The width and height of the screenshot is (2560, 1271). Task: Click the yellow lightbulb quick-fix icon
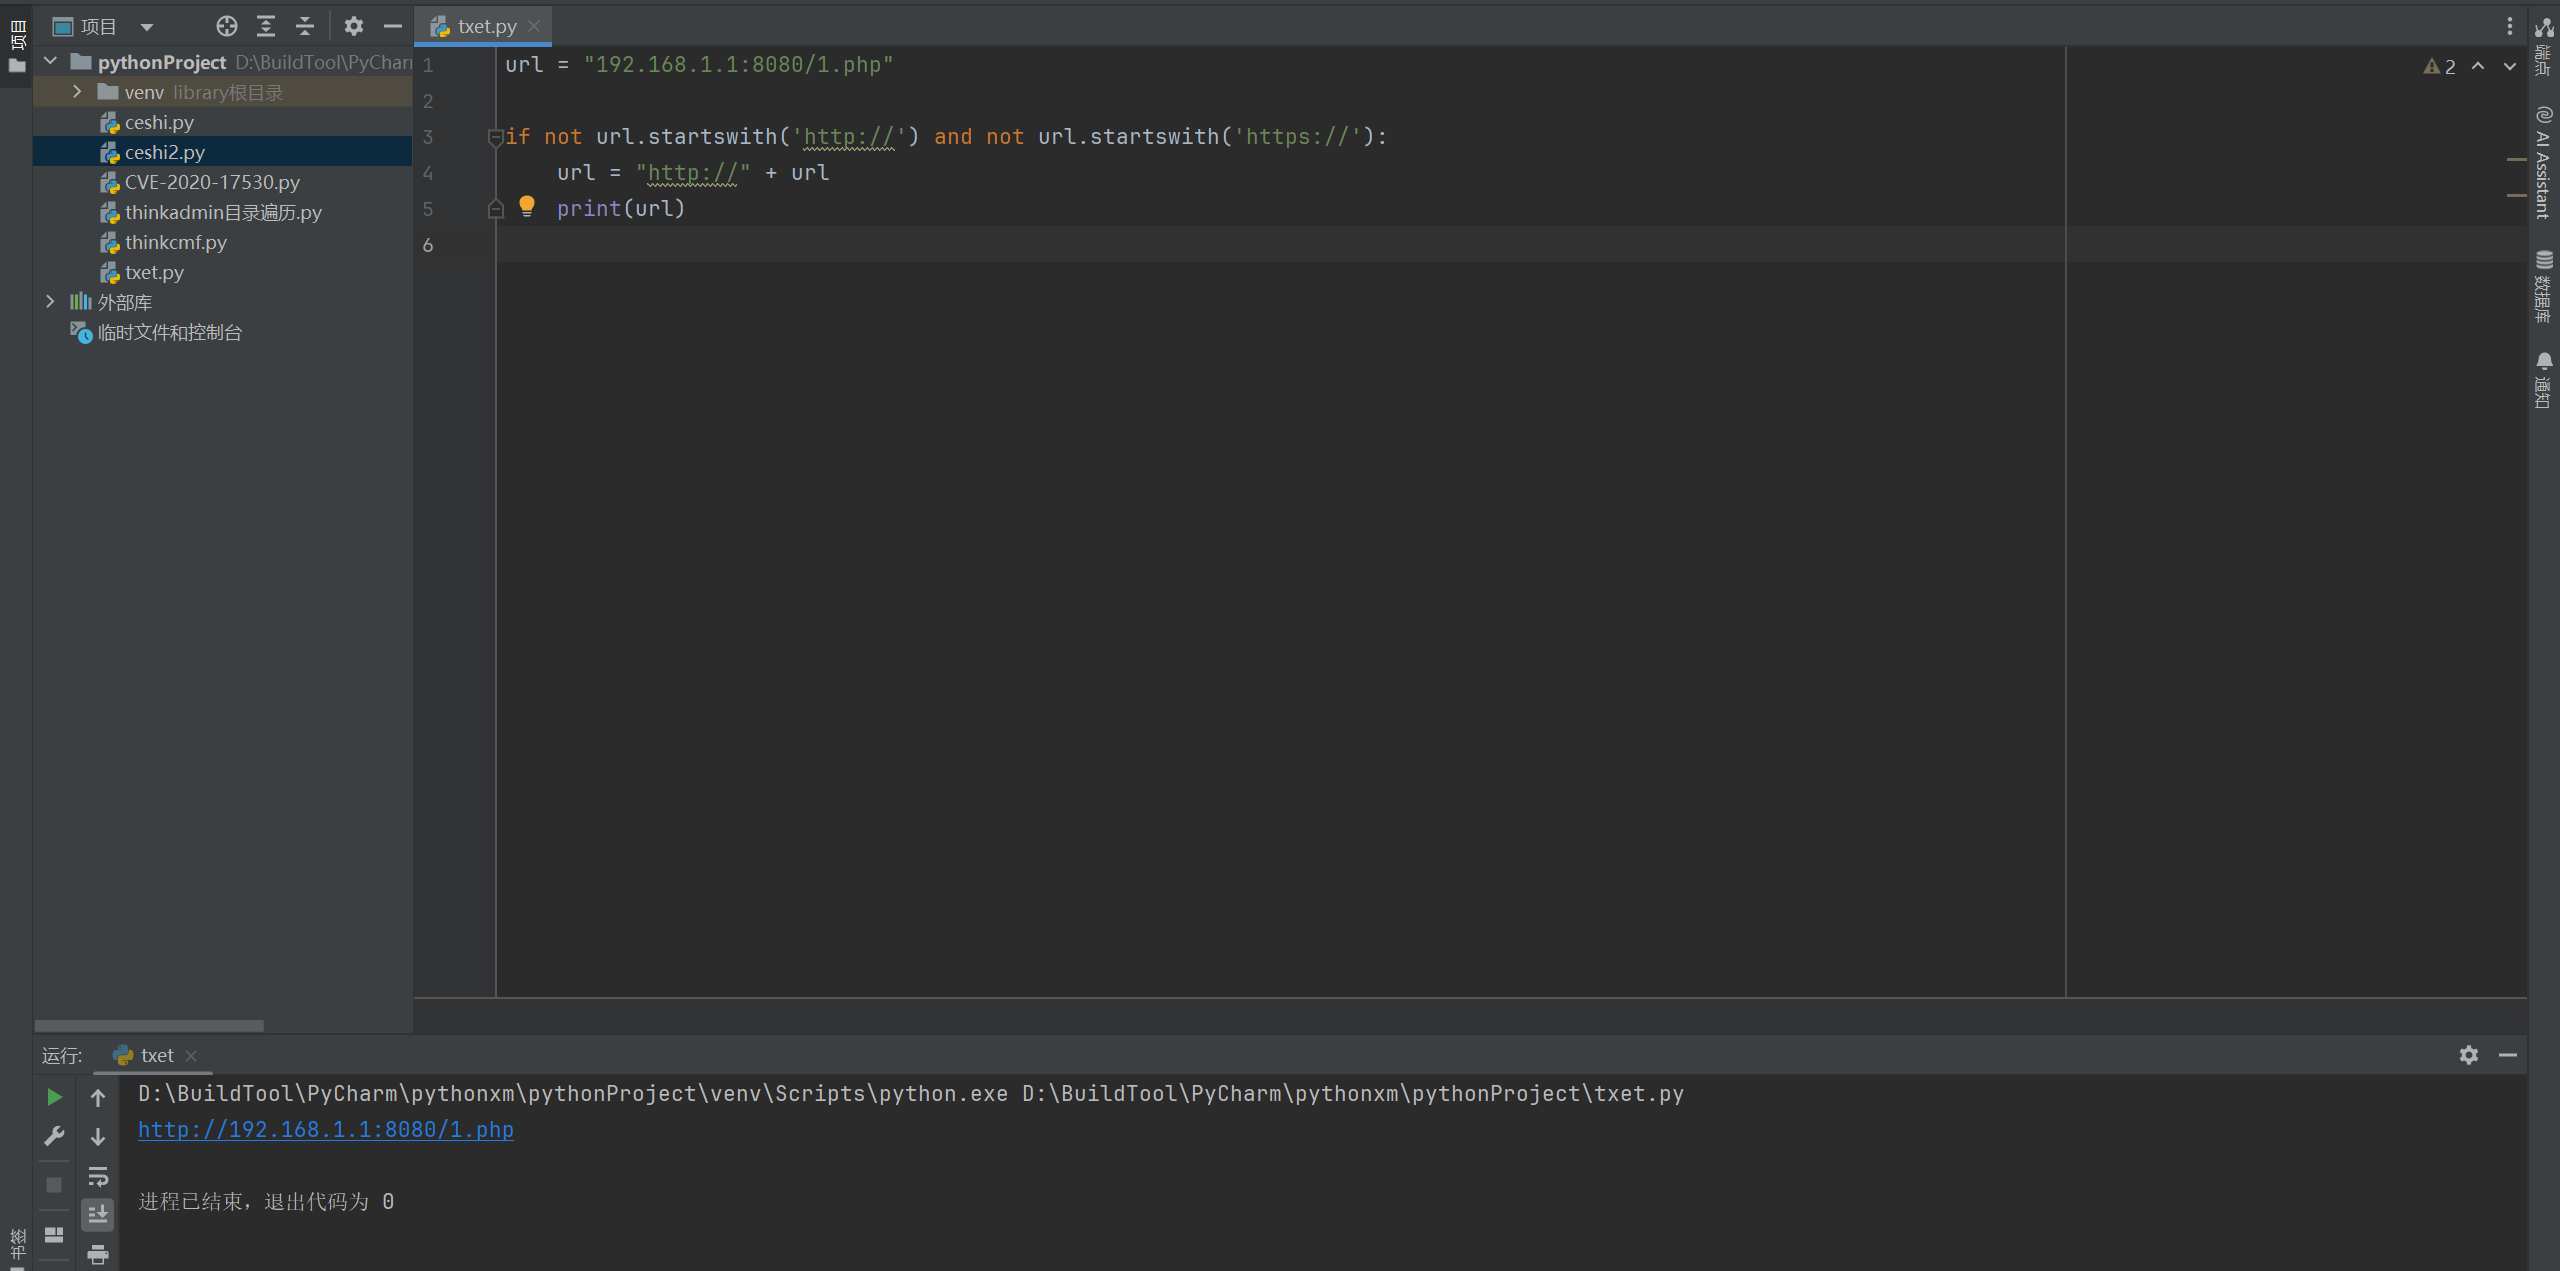[527, 207]
